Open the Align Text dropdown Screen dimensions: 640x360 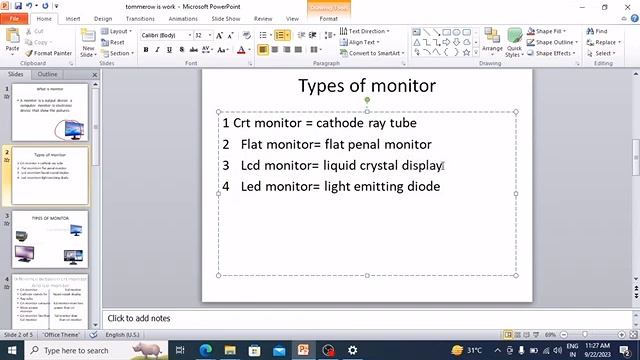tap(360, 42)
